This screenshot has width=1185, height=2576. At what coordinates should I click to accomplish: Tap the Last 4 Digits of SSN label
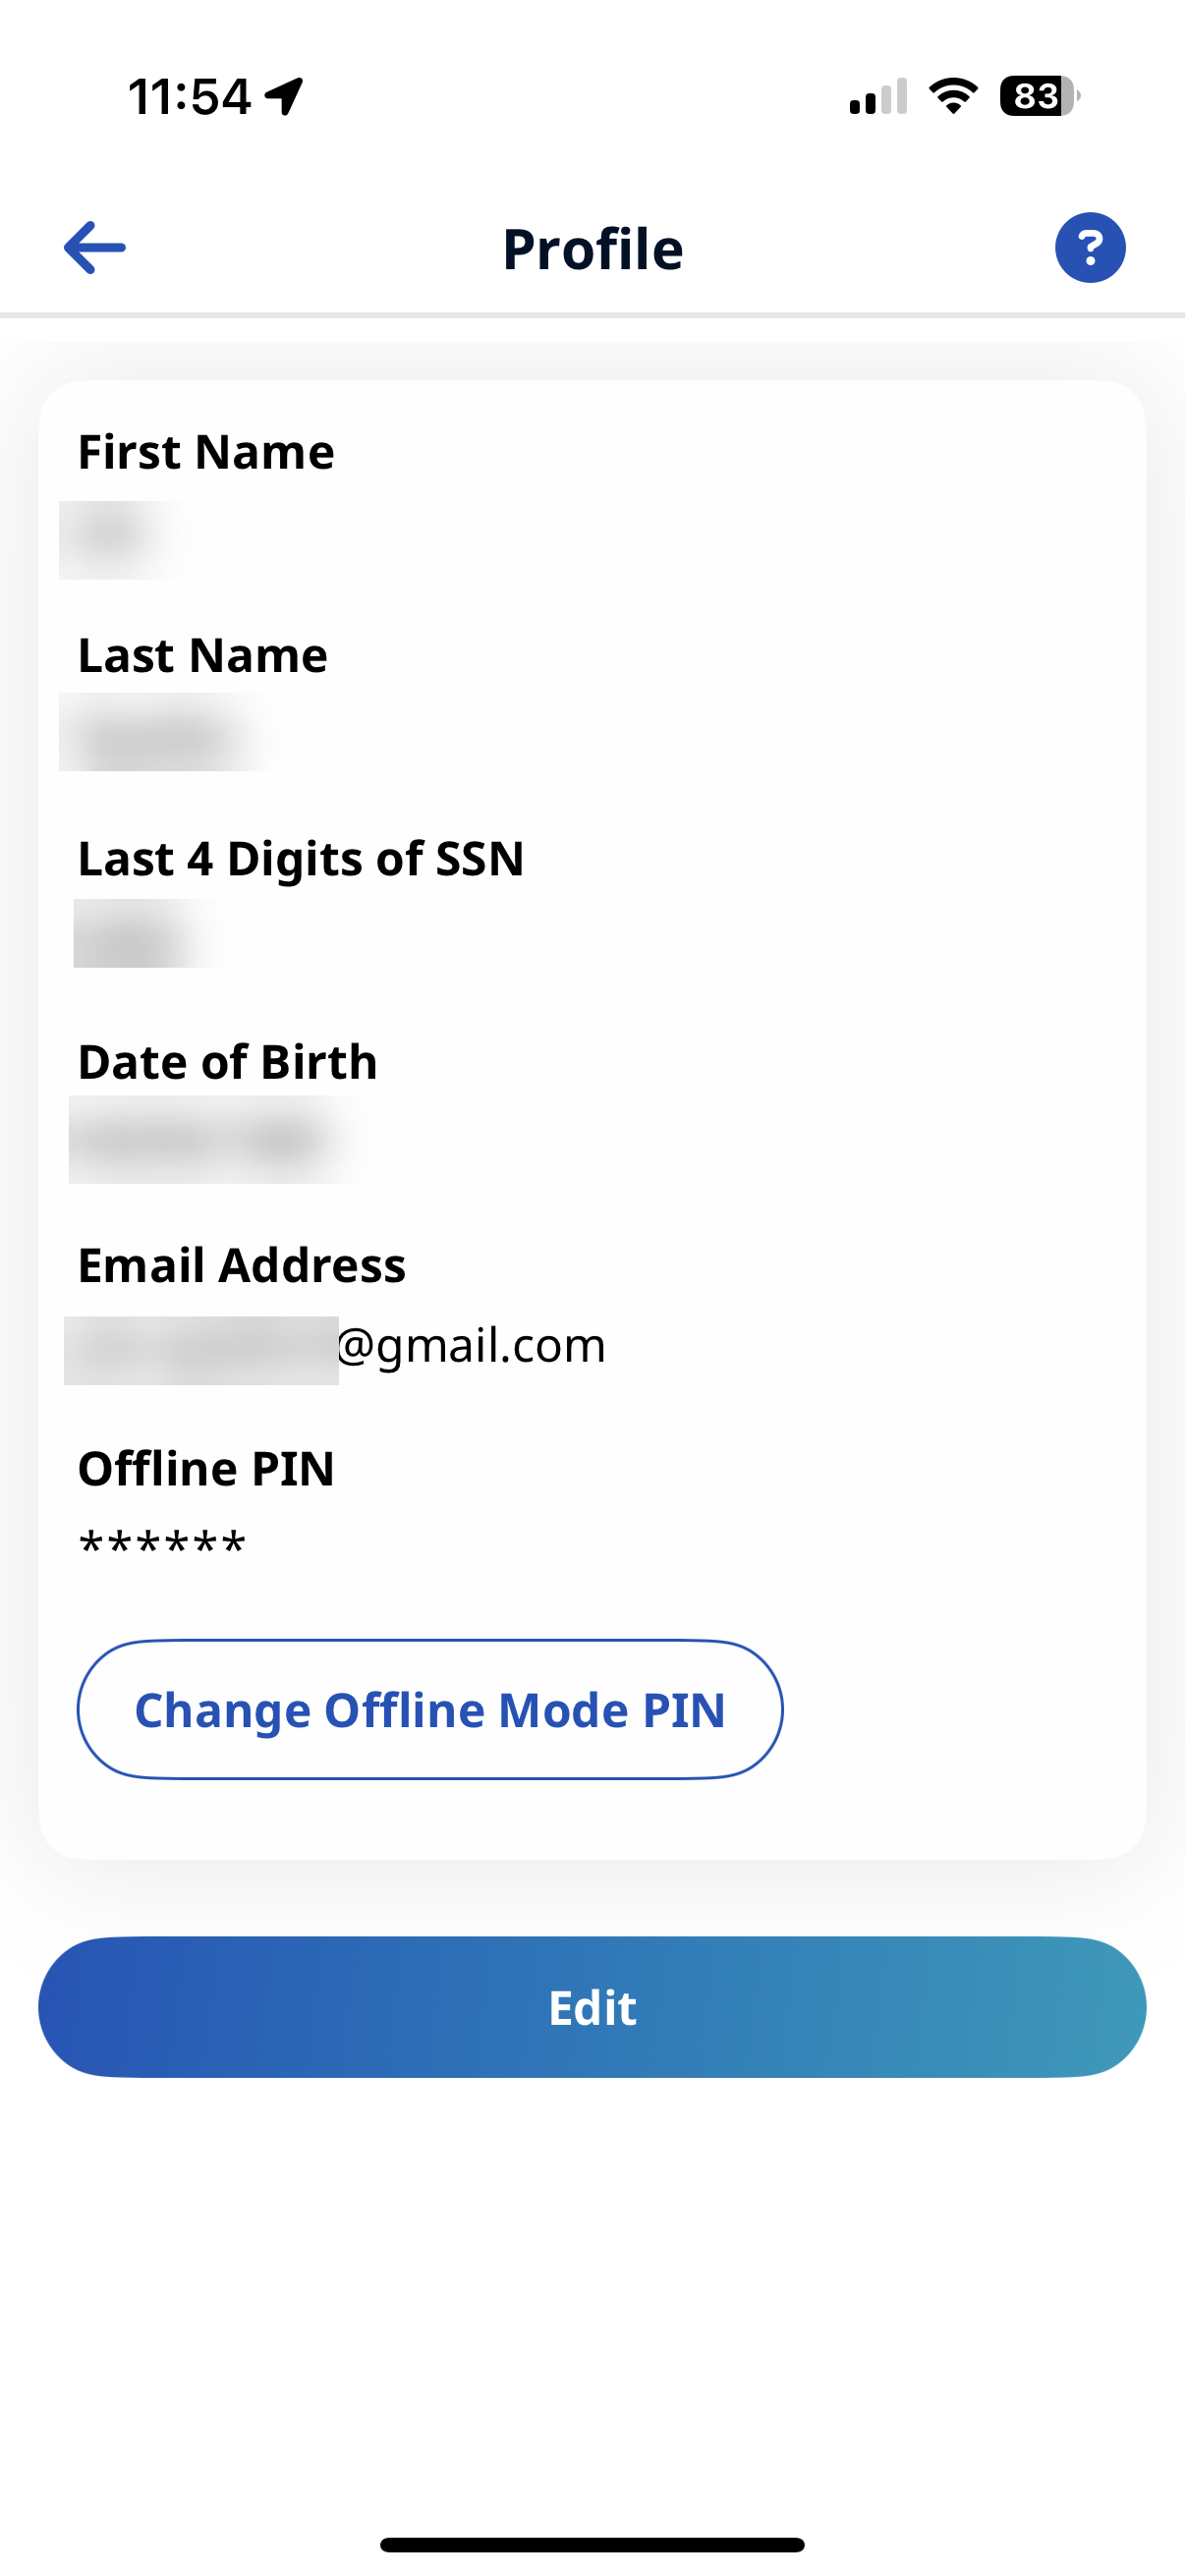pyautogui.click(x=300, y=859)
